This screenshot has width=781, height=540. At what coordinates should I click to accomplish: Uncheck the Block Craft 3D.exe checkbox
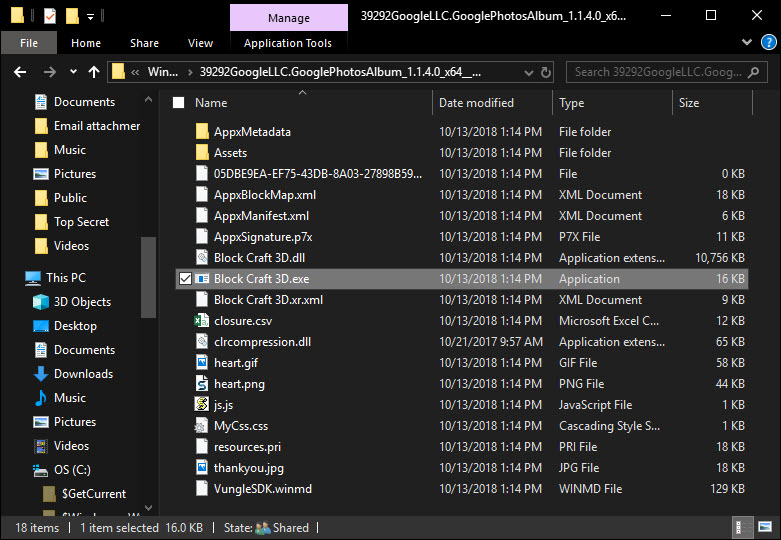[x=183, y=279]
